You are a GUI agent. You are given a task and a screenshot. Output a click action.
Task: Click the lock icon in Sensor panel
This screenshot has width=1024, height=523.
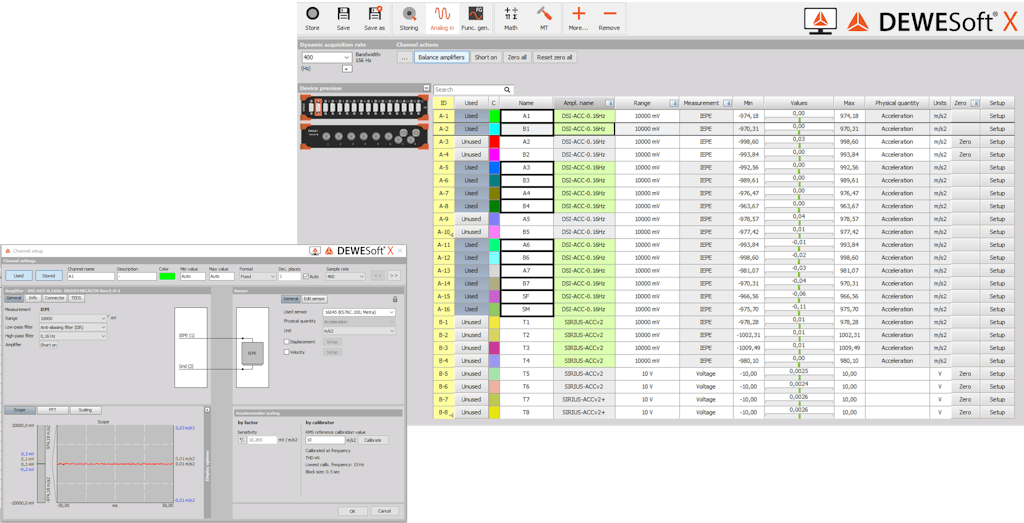point(395,298)
